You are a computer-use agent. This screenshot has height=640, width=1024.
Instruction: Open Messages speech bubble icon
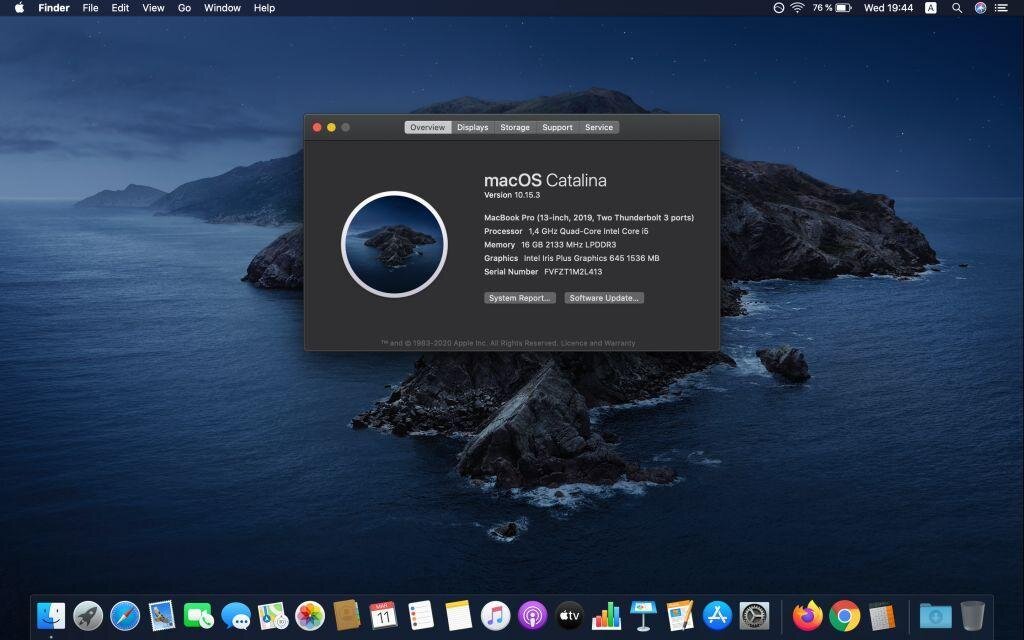pyautogui.click(x=236, y=616)
